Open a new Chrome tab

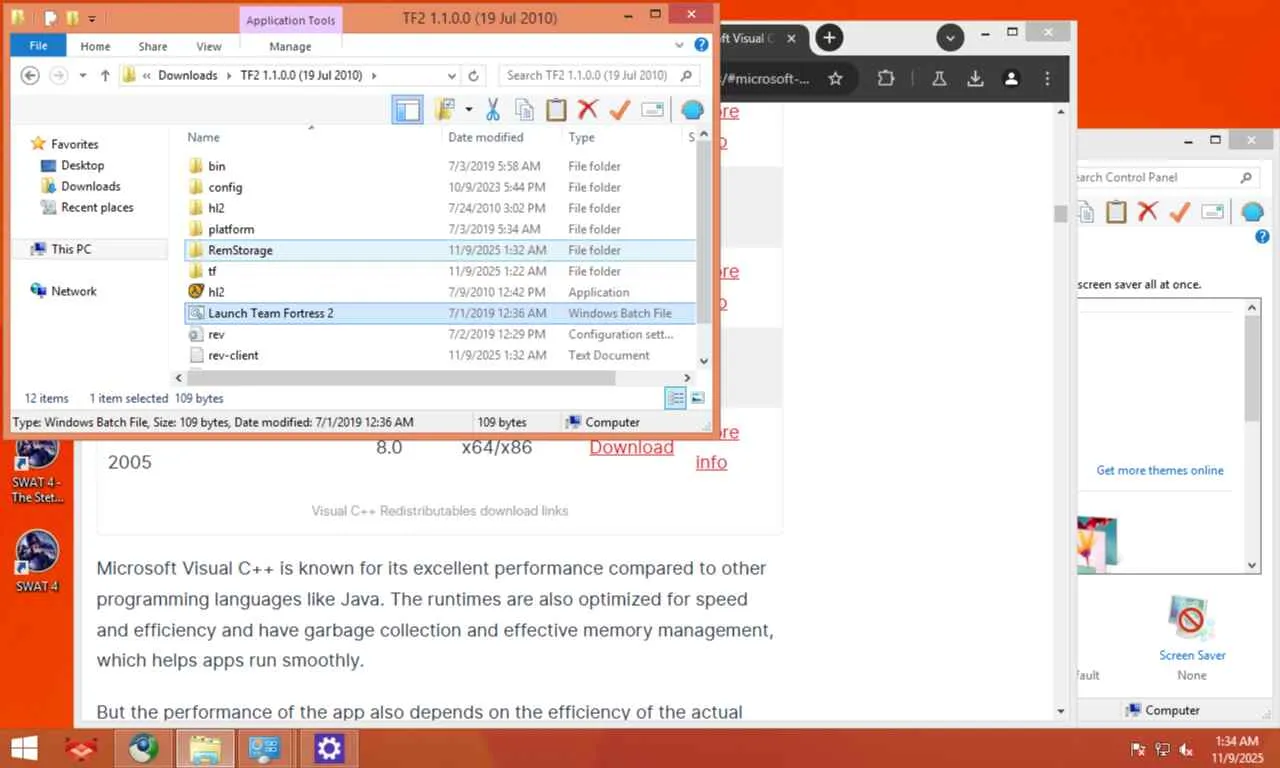pos(829,38)
